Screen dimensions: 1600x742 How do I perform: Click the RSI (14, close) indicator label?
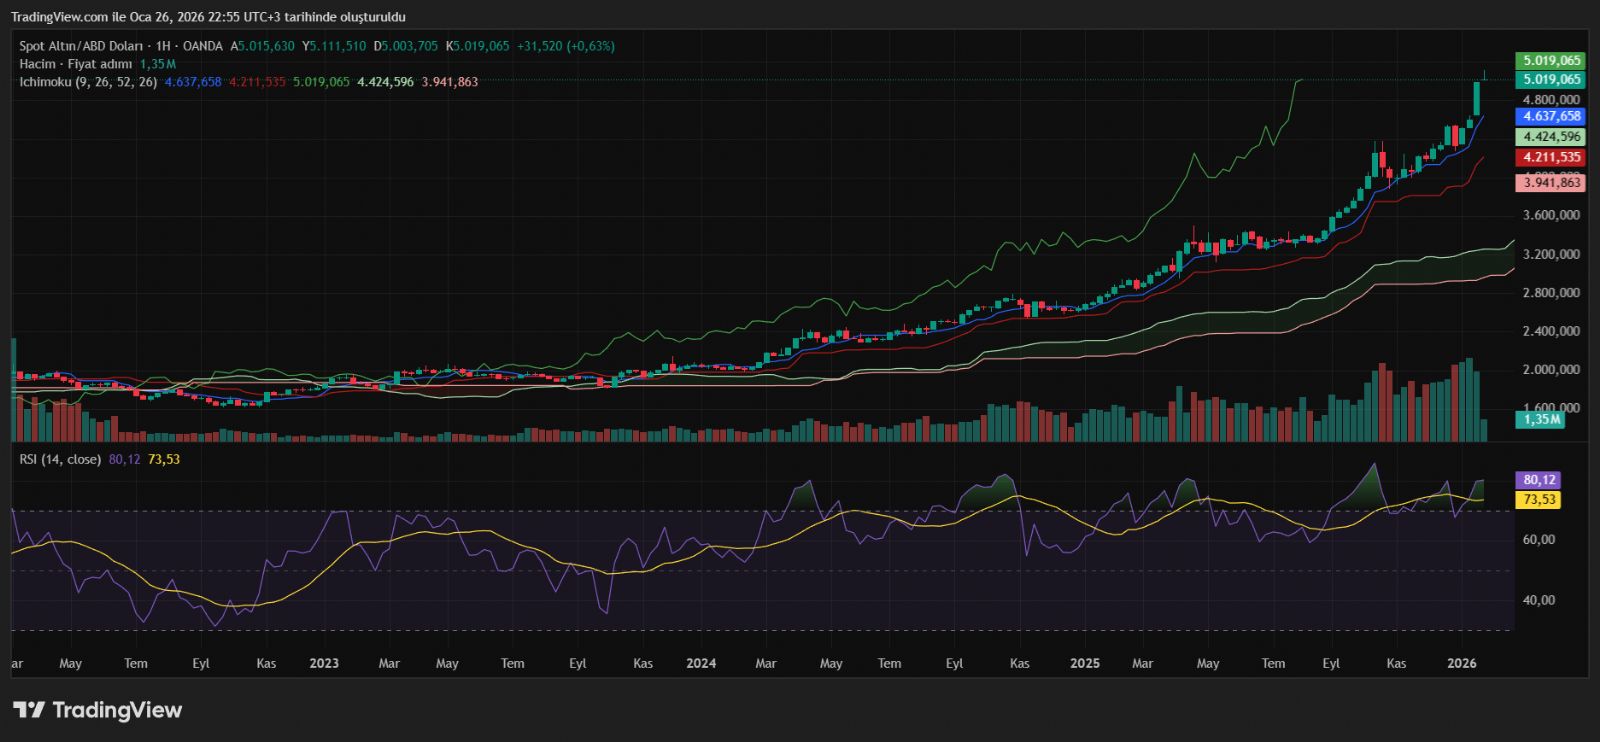coord(60,459)
